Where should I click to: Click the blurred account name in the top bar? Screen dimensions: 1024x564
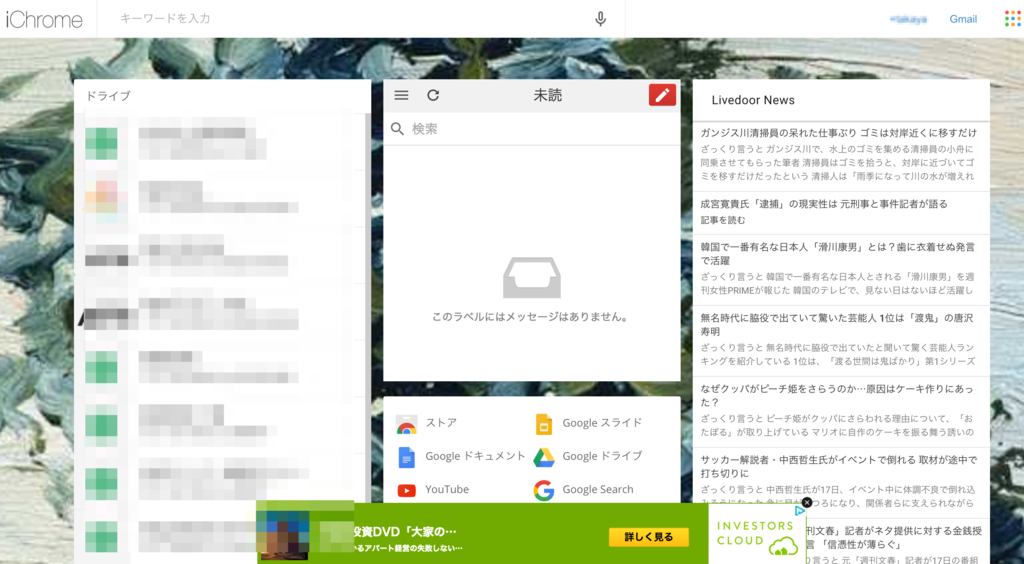(908, 20)
